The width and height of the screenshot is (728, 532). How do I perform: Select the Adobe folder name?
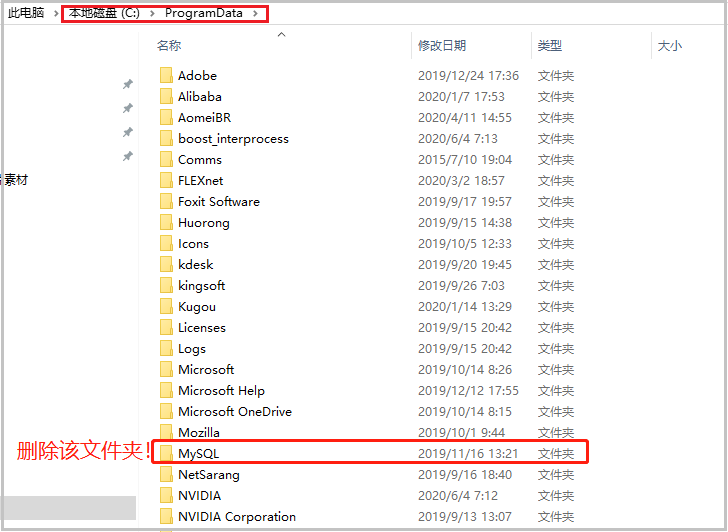click(x=197, y=75)
